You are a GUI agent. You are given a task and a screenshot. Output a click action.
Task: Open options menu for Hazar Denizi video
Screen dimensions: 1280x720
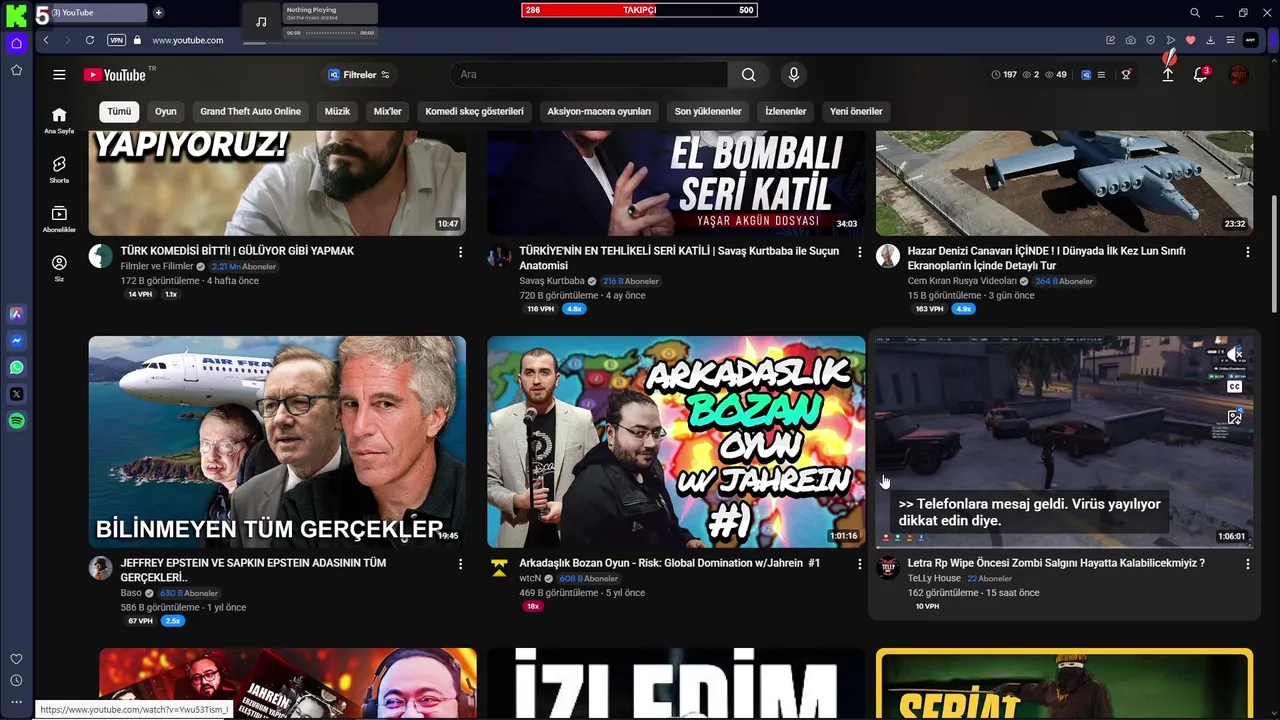click(1247, 252)
